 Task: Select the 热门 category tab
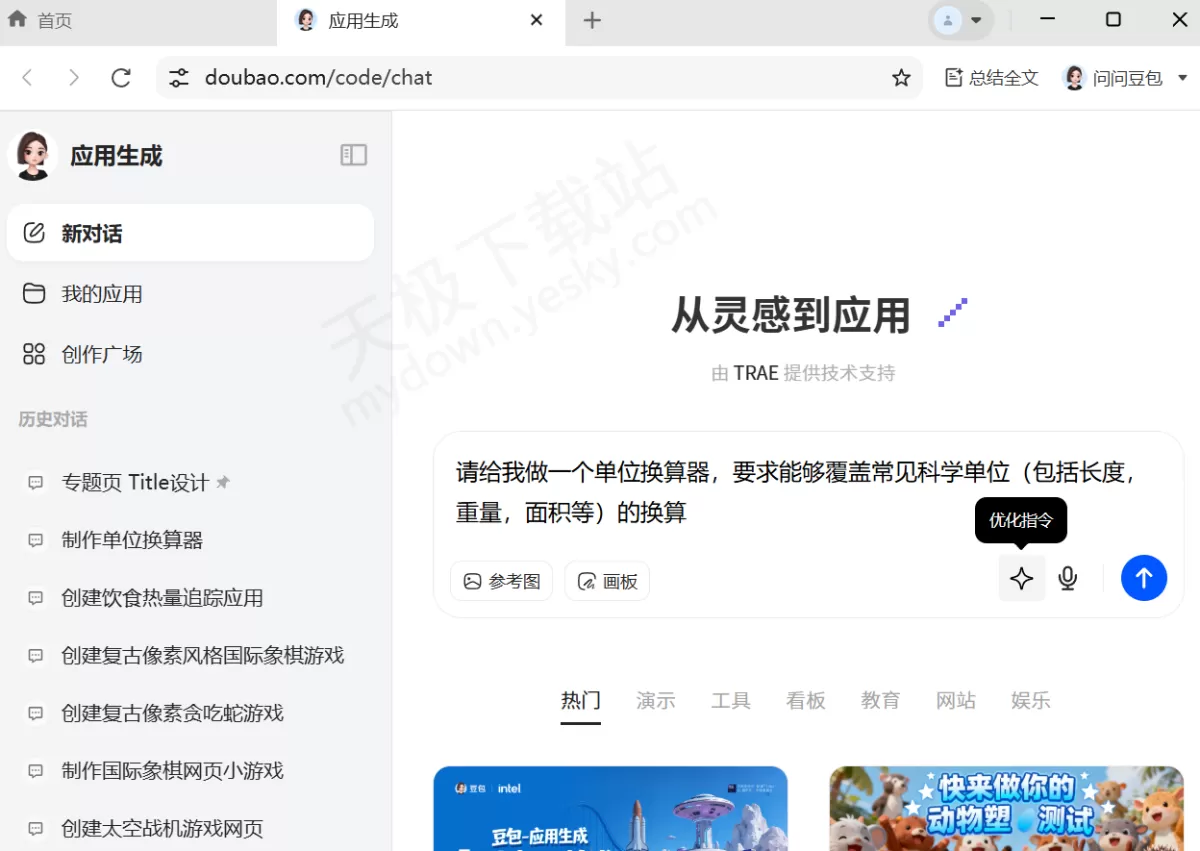[x=581, y=700]
